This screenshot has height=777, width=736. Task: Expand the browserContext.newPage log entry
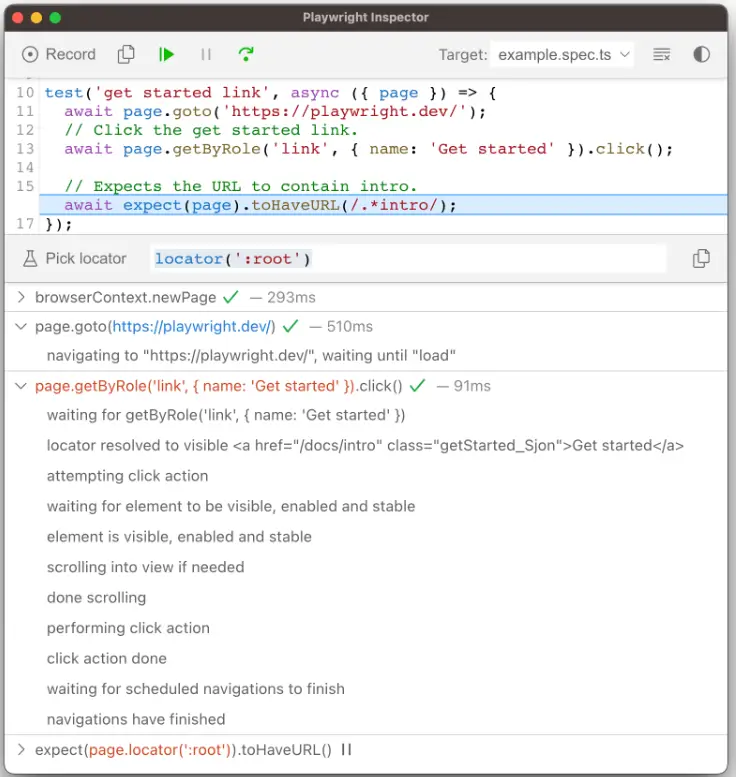point(23,297)
